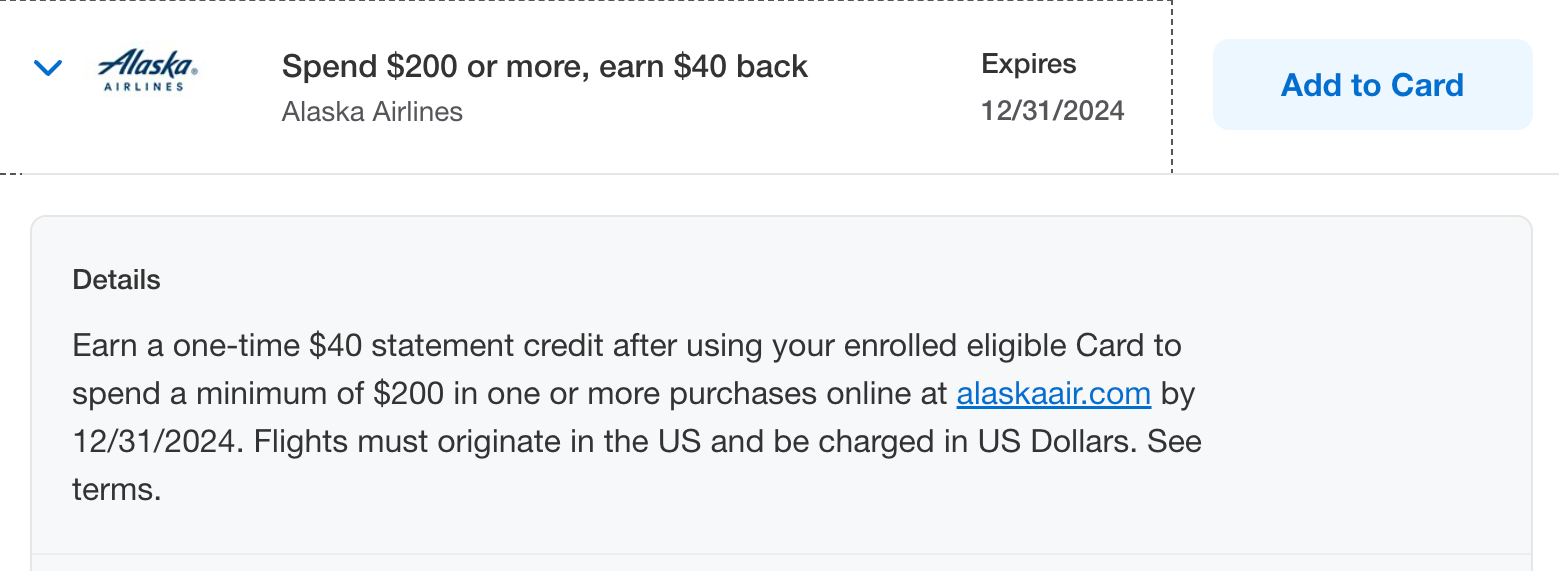This screenshot has height=571, width=1559.
Task: Click the 'Alaska Airlines' merchant name subtitle
Action: coord(372,112)
